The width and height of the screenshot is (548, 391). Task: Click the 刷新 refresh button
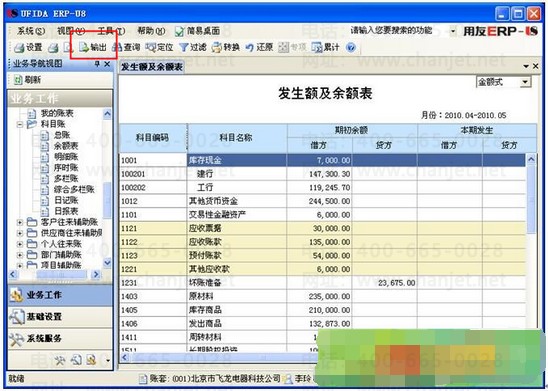pyautogui.click(x=27, y=80)
